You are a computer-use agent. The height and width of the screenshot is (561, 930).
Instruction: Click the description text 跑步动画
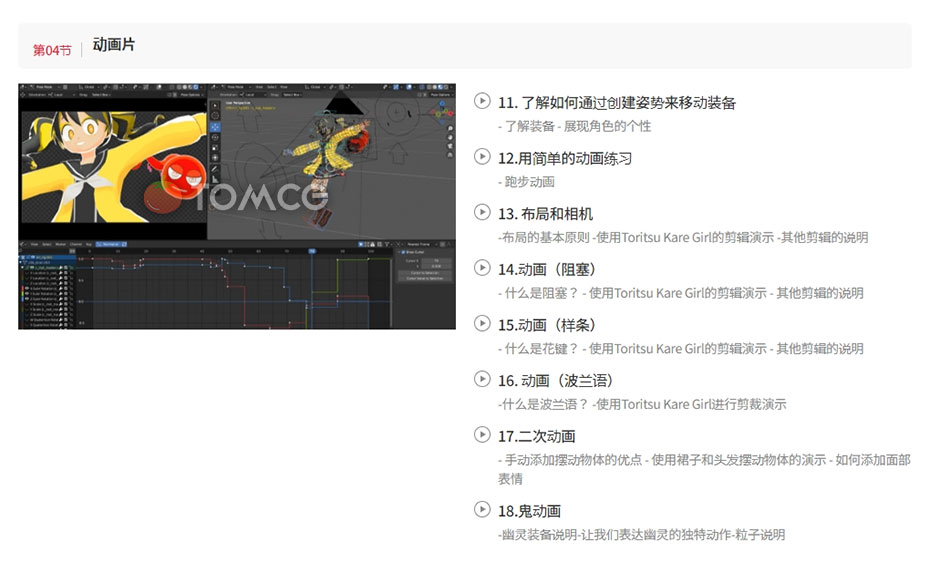[x=526, y=182]
